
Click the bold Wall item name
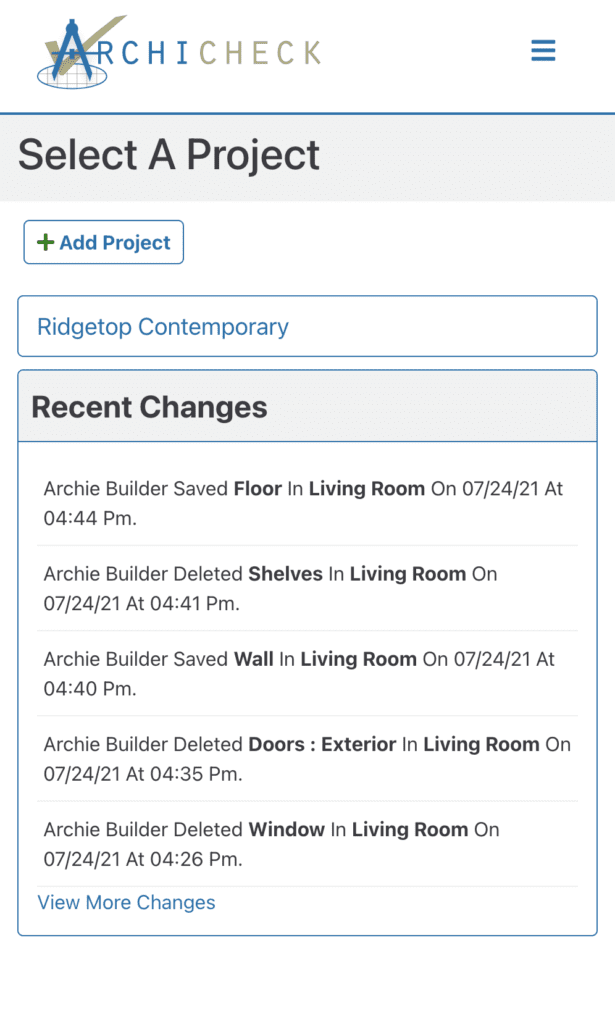click(x=254, y=659)
